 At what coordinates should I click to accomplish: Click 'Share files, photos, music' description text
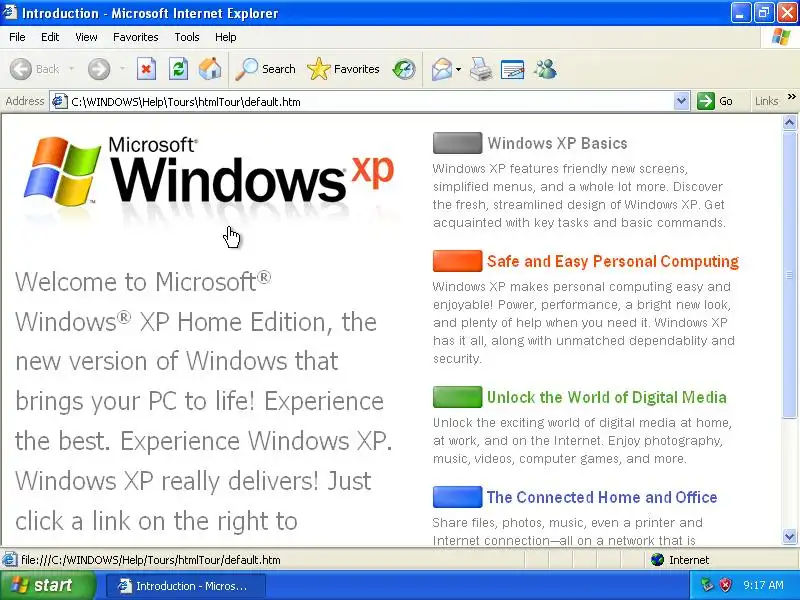(567, 531)
